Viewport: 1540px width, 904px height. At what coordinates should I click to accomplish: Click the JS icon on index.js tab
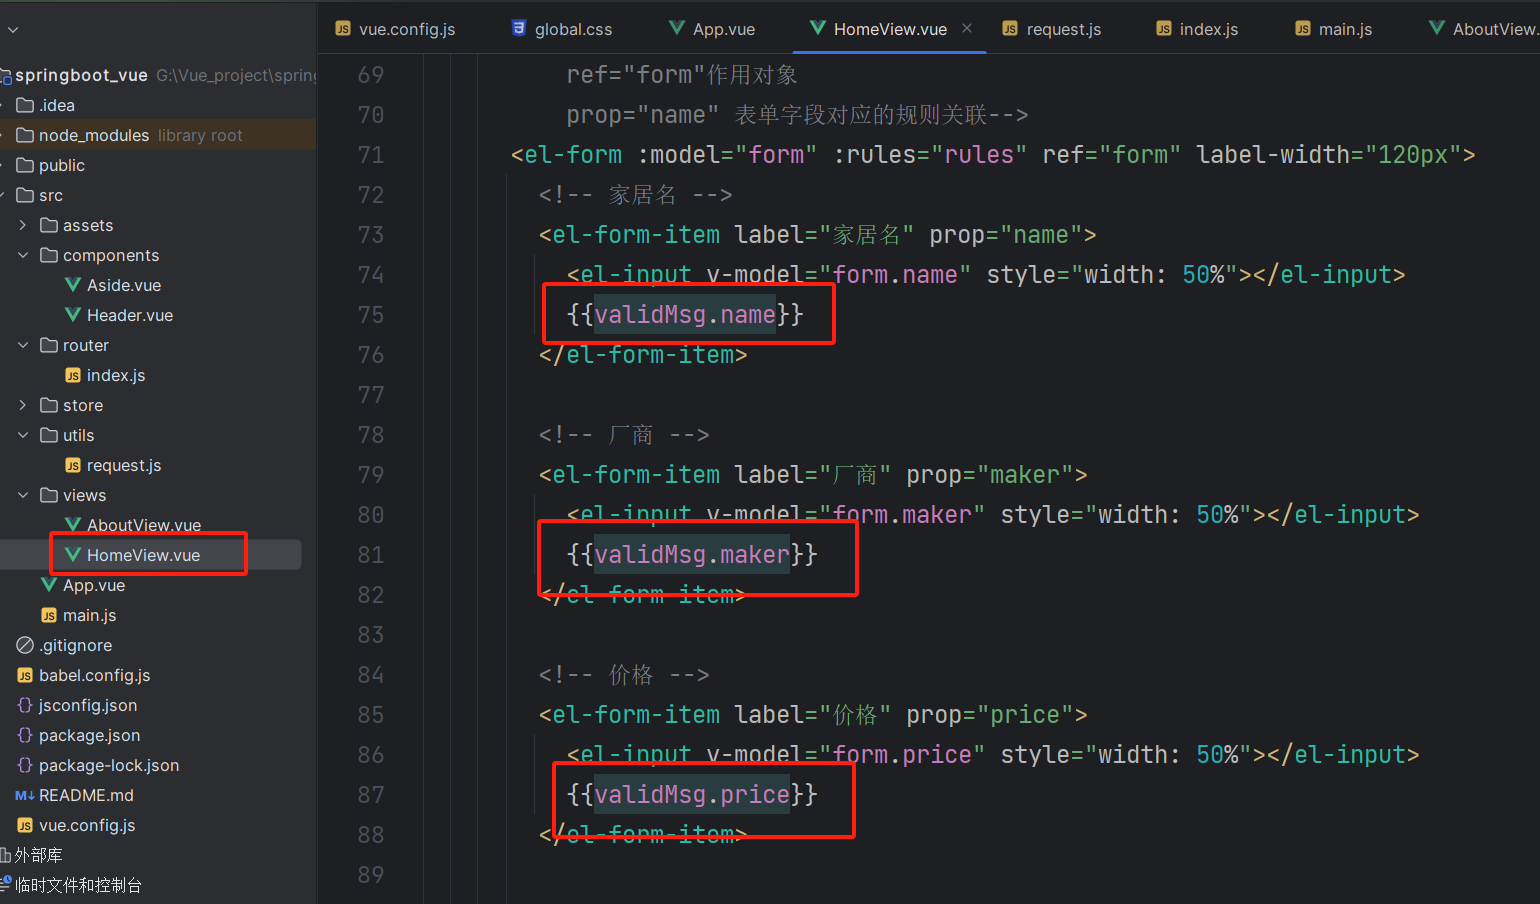(x=1164, y=29)
